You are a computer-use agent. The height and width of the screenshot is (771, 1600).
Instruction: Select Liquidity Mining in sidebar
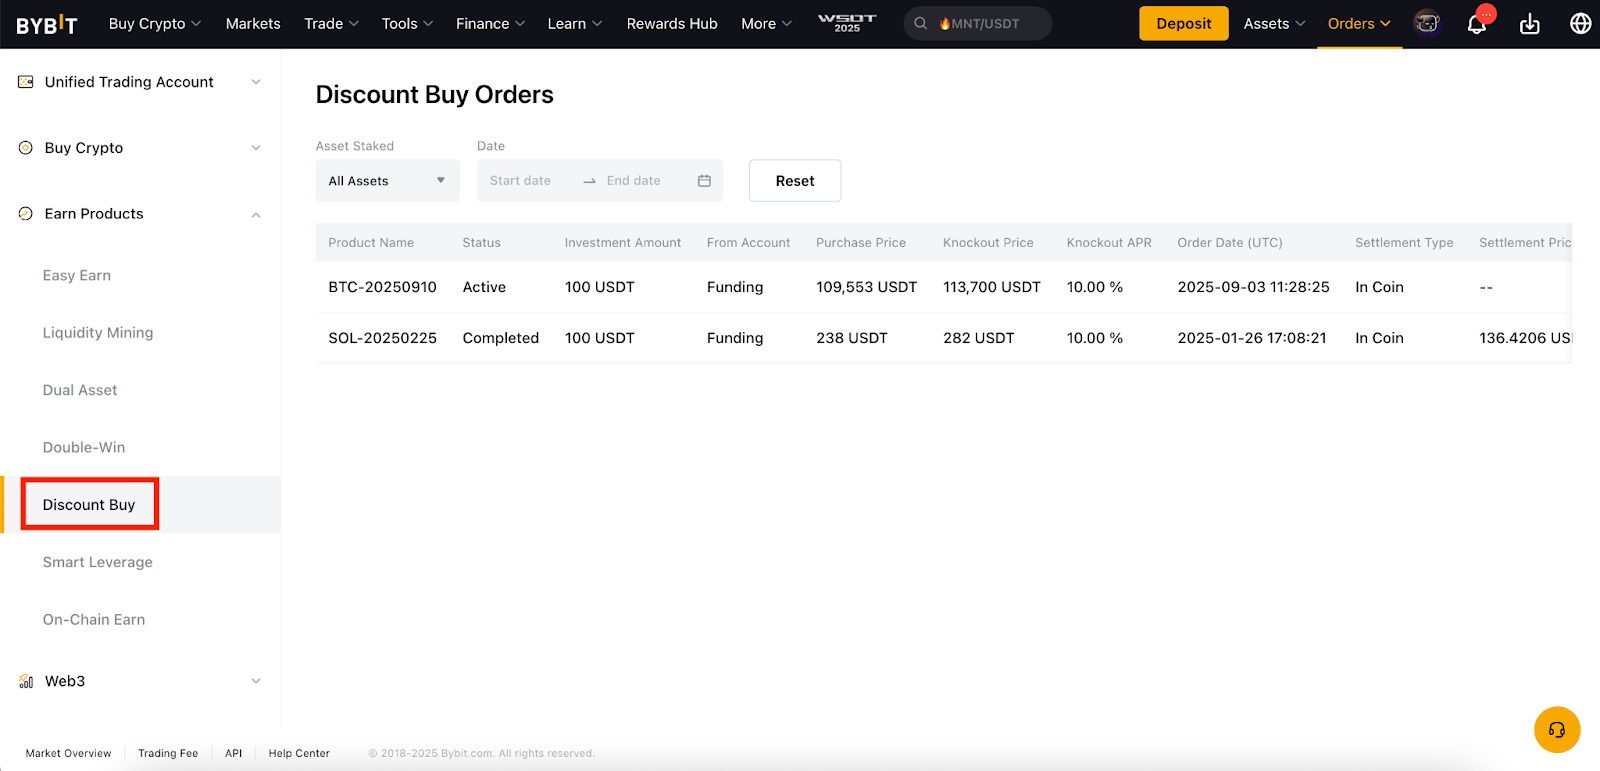click(x=98, y=333)
